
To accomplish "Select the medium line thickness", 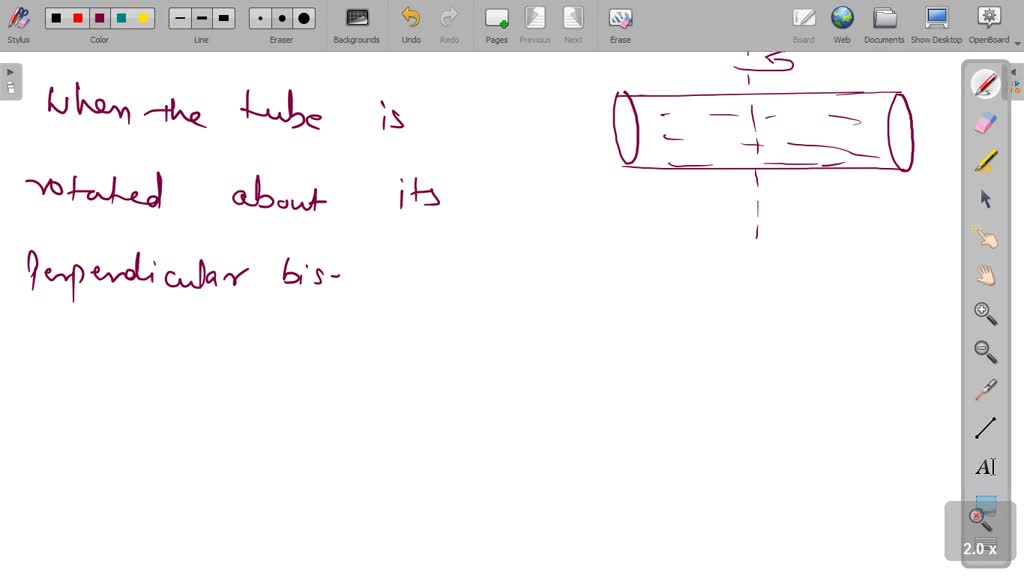I will pyautogui.click(x=200, y=17).
